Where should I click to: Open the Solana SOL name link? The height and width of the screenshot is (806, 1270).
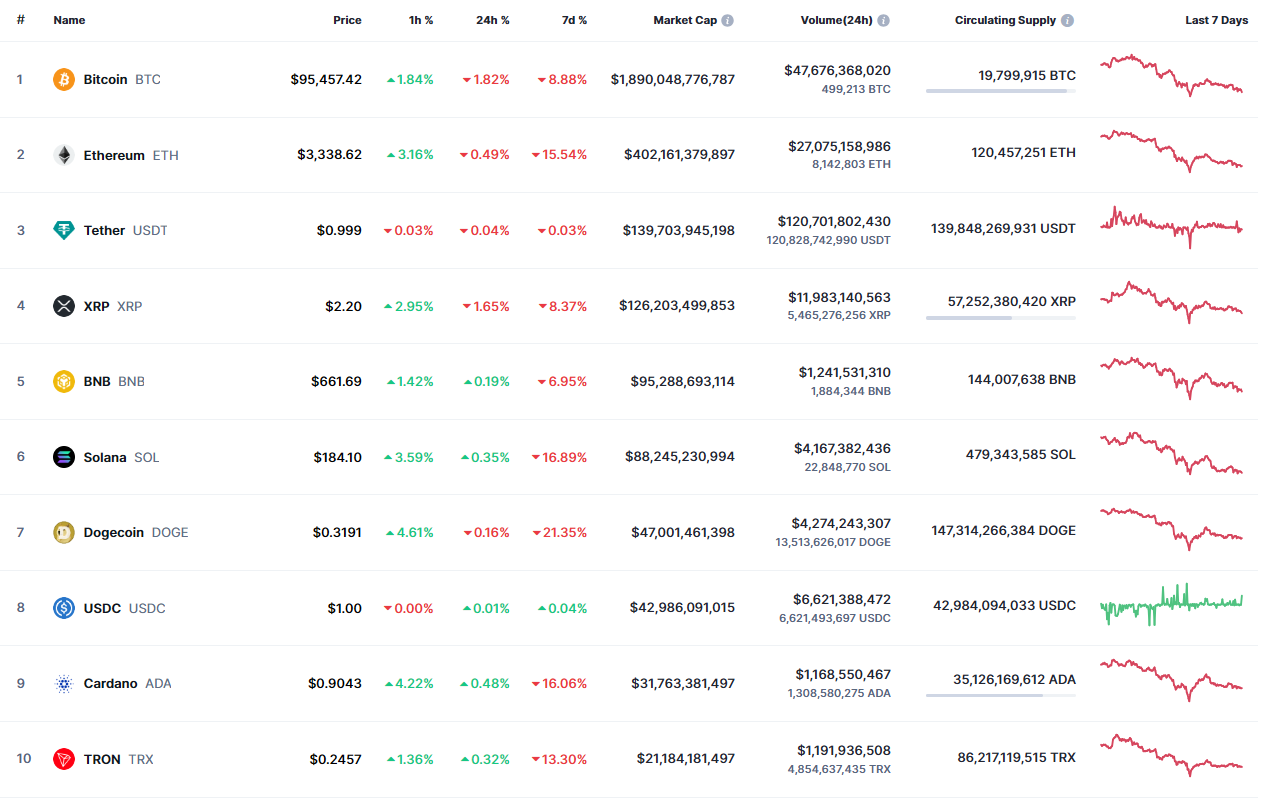pyautogui.click(x=121, y=457)
